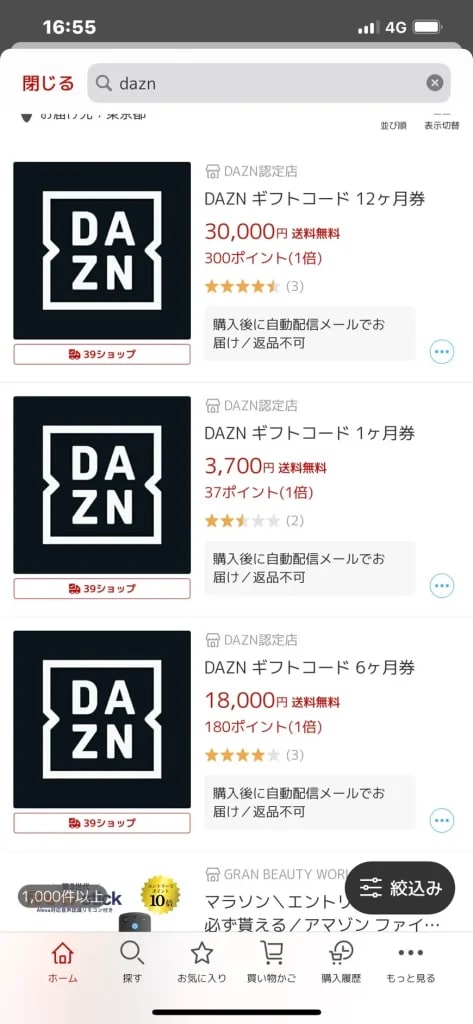Clear the dazn search text with X icon

[435, 83]
